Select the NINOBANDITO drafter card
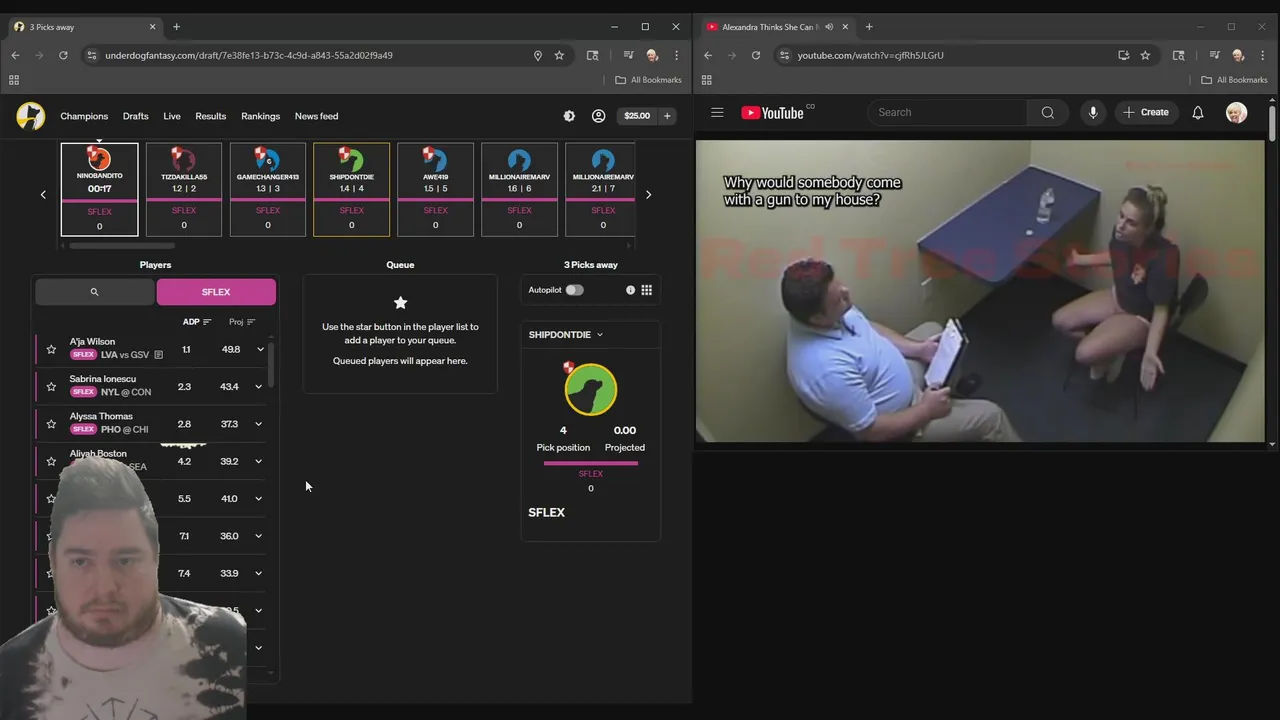Screen dimensions: 1280x720 (99, 189)
